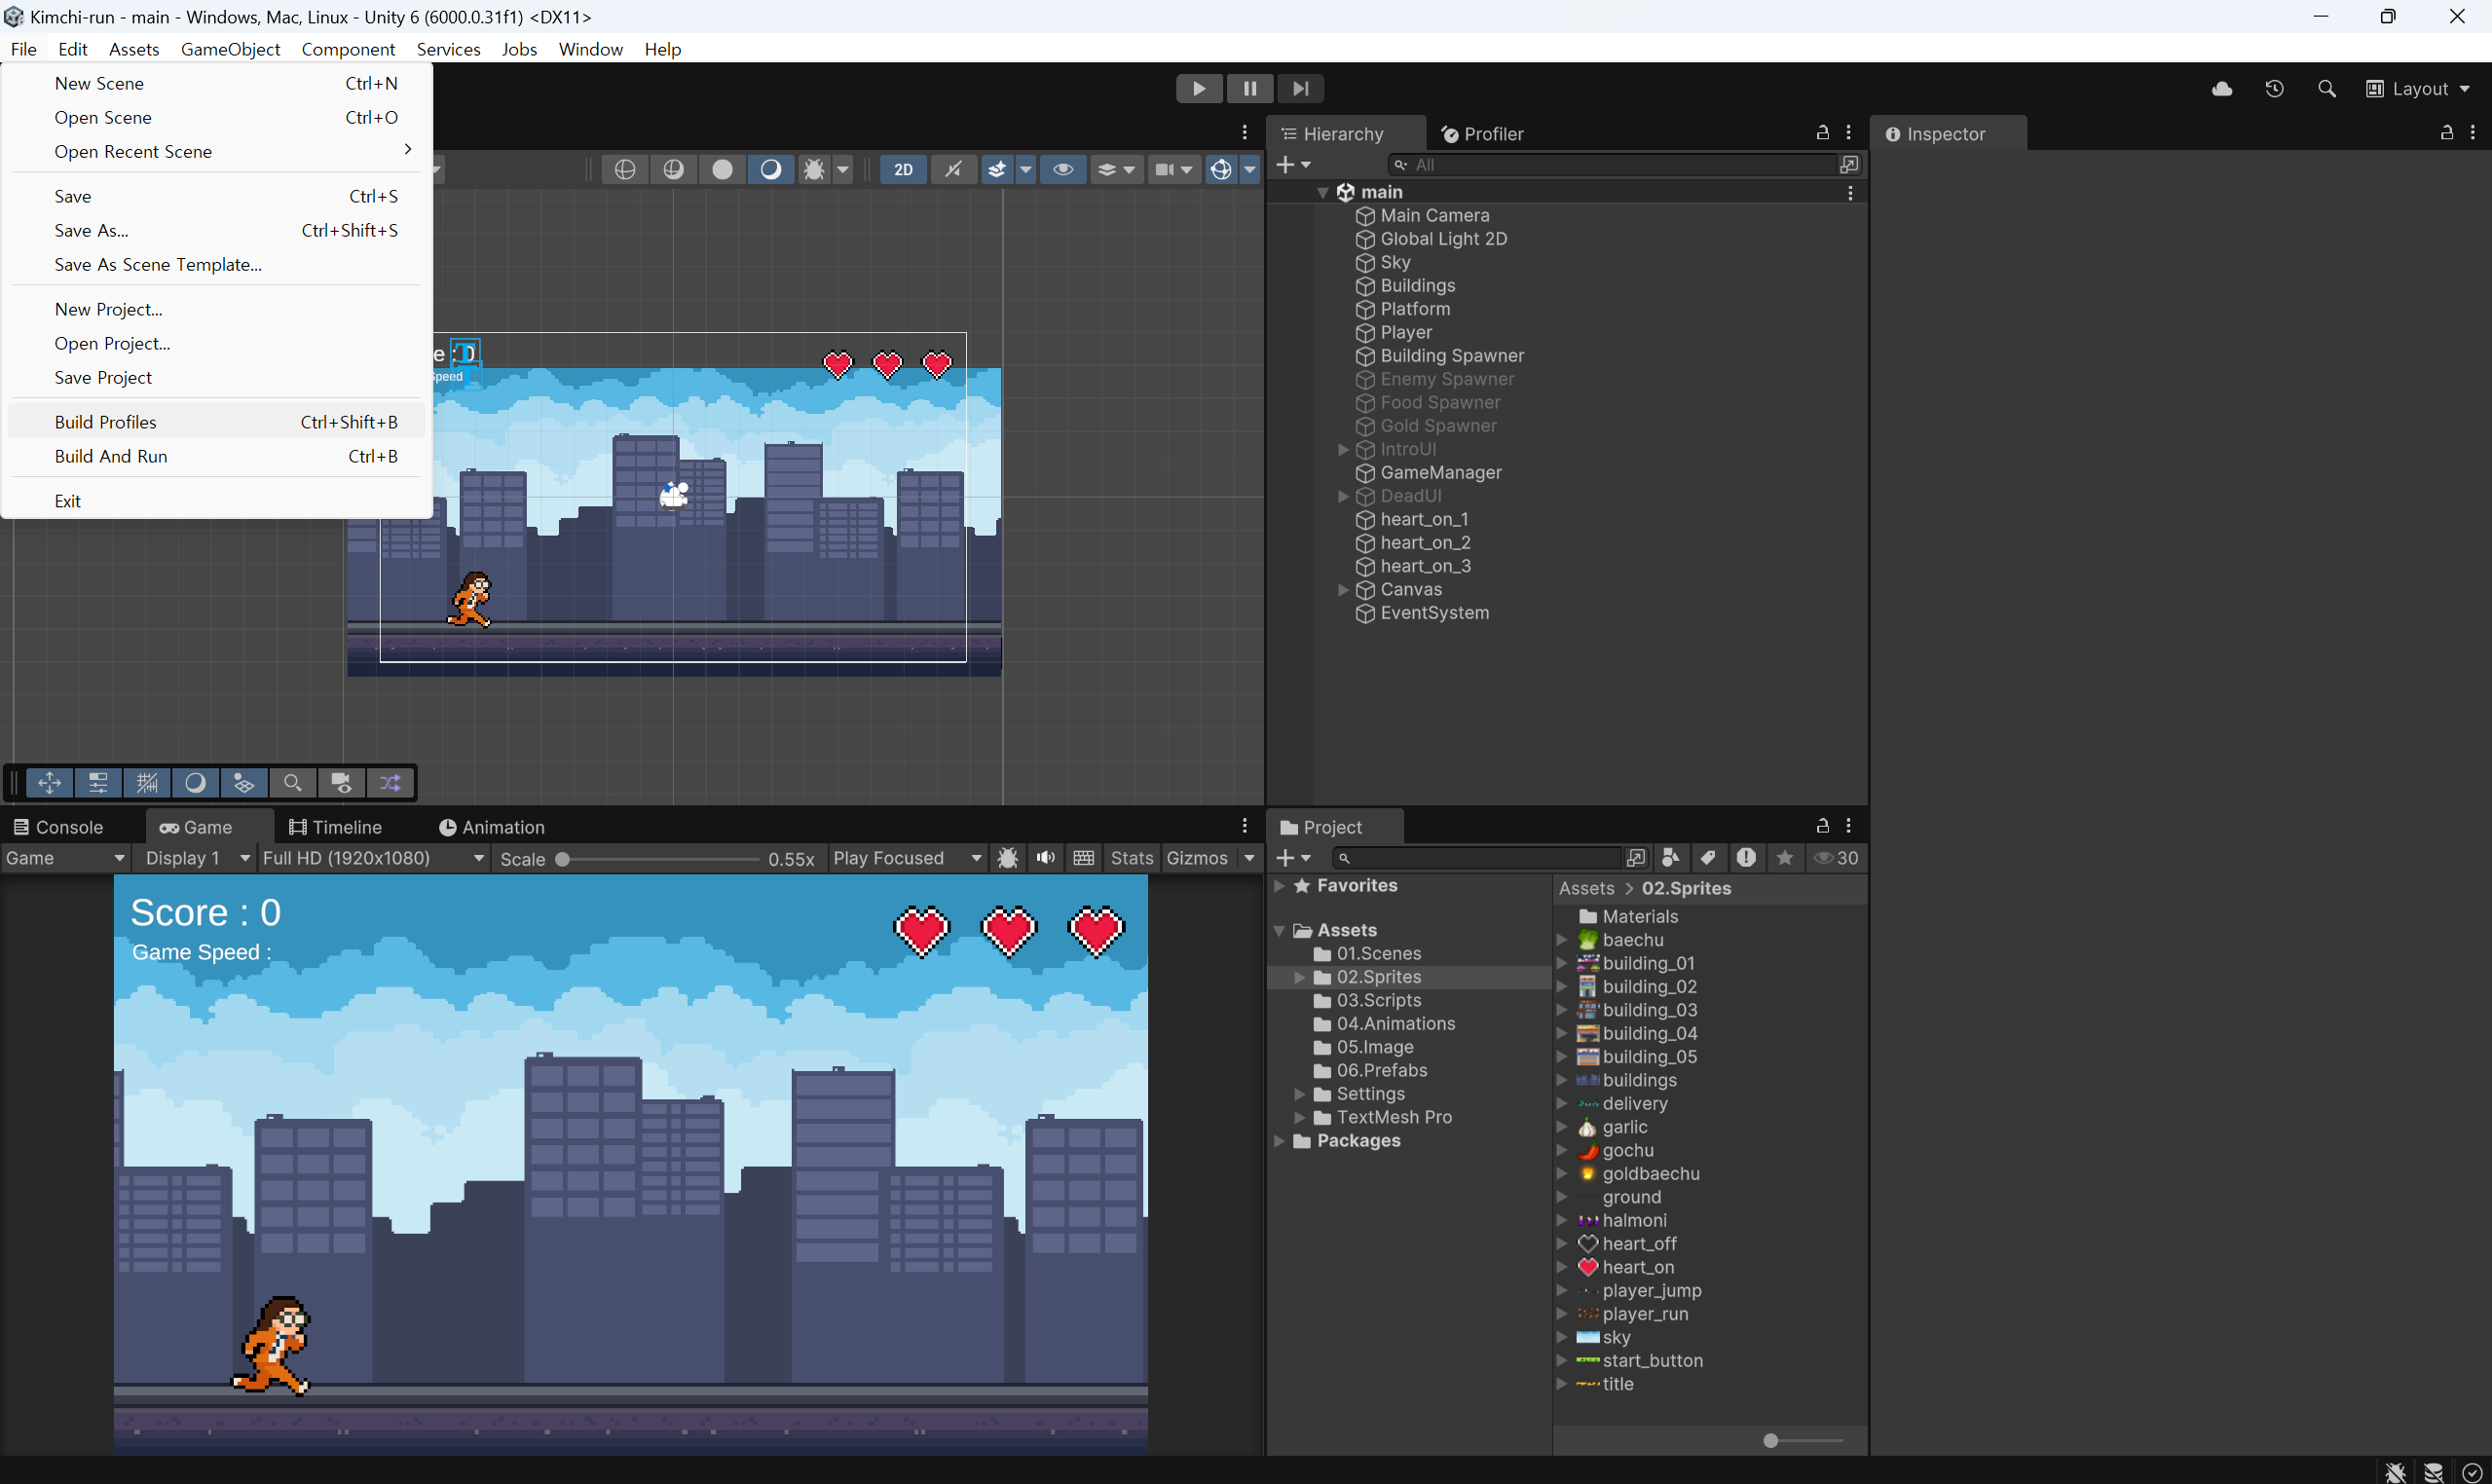Click the Step frame button
This screenshot has height=1484, width=2492.
coord(1299,88)
